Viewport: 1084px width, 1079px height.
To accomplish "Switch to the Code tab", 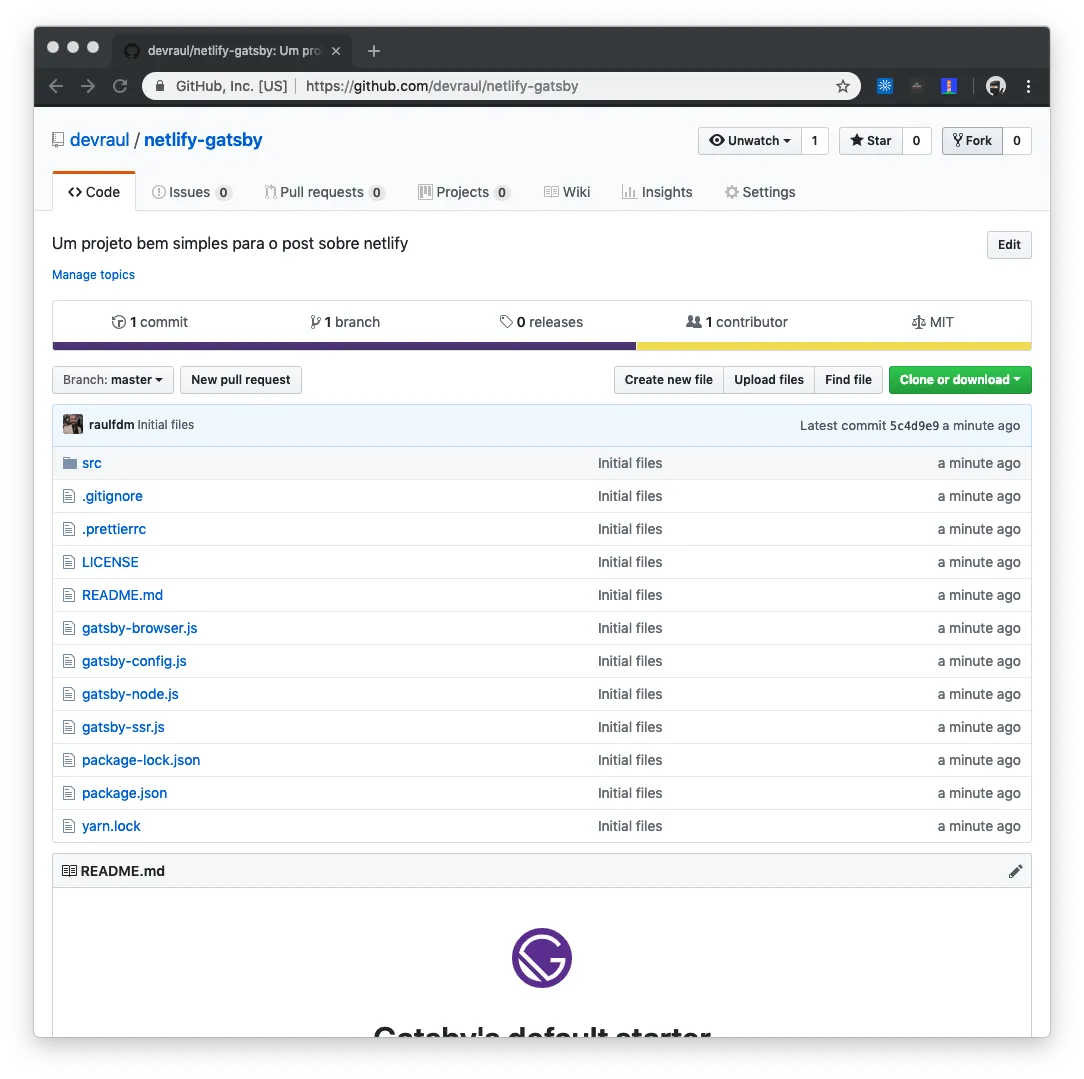I will [94, 192].
